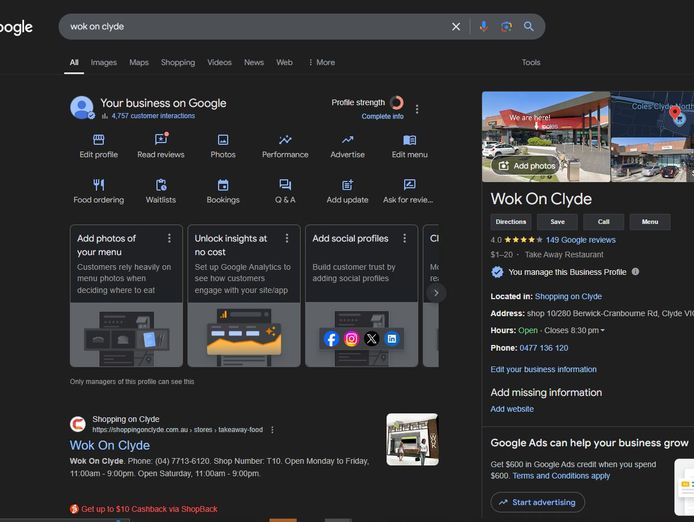This screenshot has width=694, height=522.
Task: Click the Add website link
Action: pyautogui.click(x=512, y=409)
